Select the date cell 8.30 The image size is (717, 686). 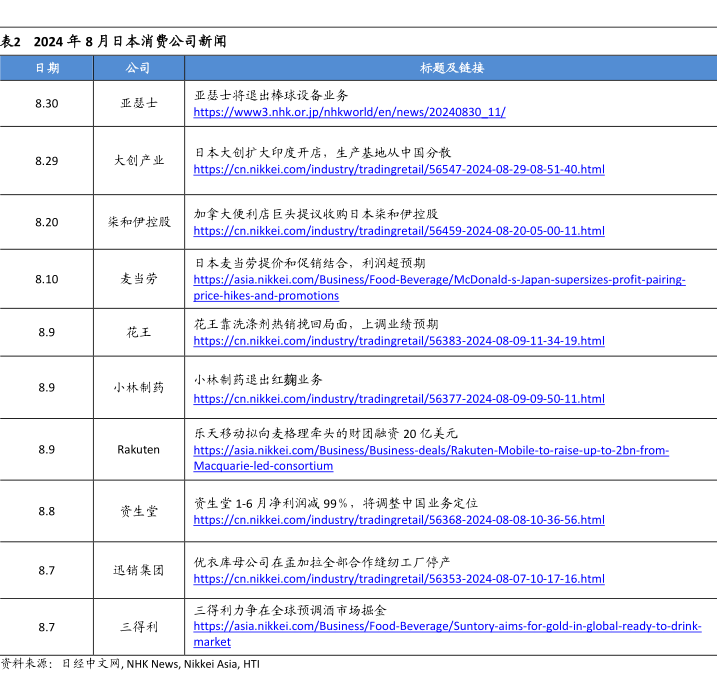pyautogui.click(x=47, y=103)
